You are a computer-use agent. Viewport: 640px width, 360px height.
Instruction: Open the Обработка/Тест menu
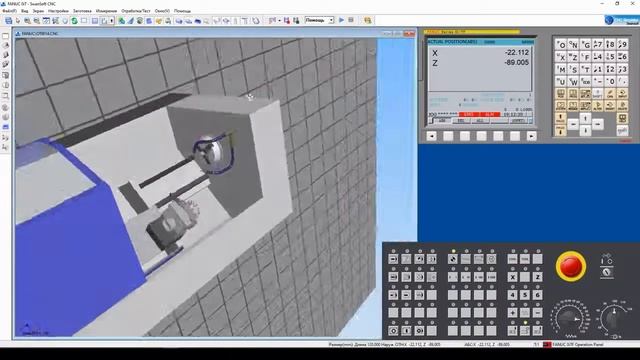pos(136,11)
